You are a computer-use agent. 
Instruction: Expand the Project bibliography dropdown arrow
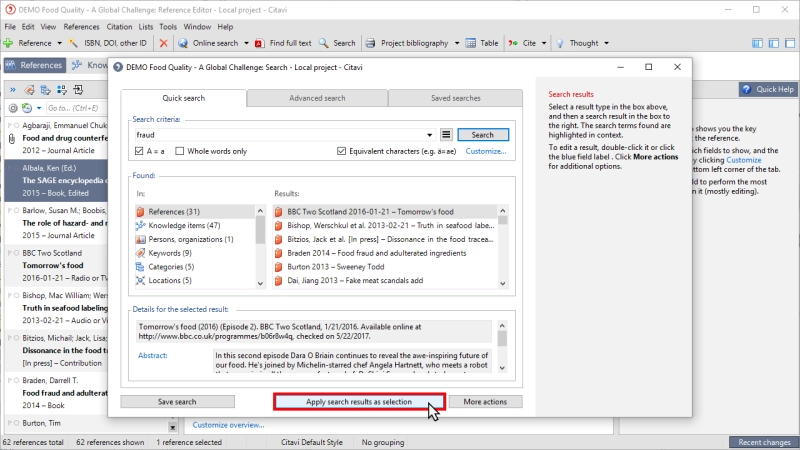click(457, 43)
